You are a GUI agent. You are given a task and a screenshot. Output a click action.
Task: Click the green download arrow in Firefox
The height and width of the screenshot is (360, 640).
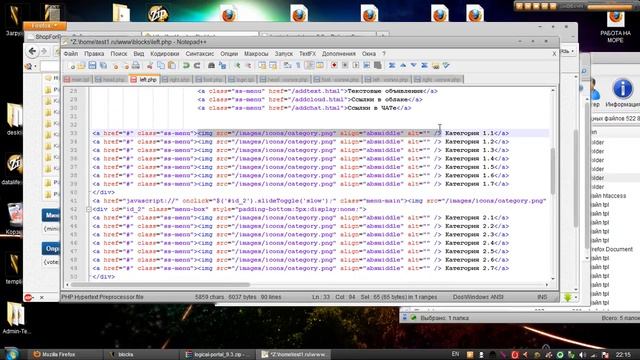pos(568,298)
